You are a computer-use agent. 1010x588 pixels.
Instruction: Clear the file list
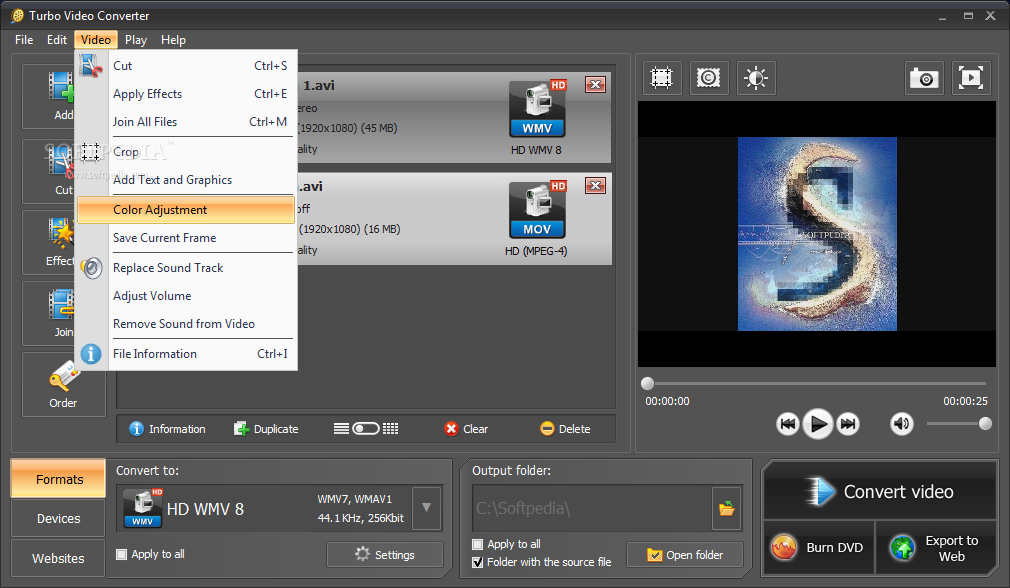[466, 429]
